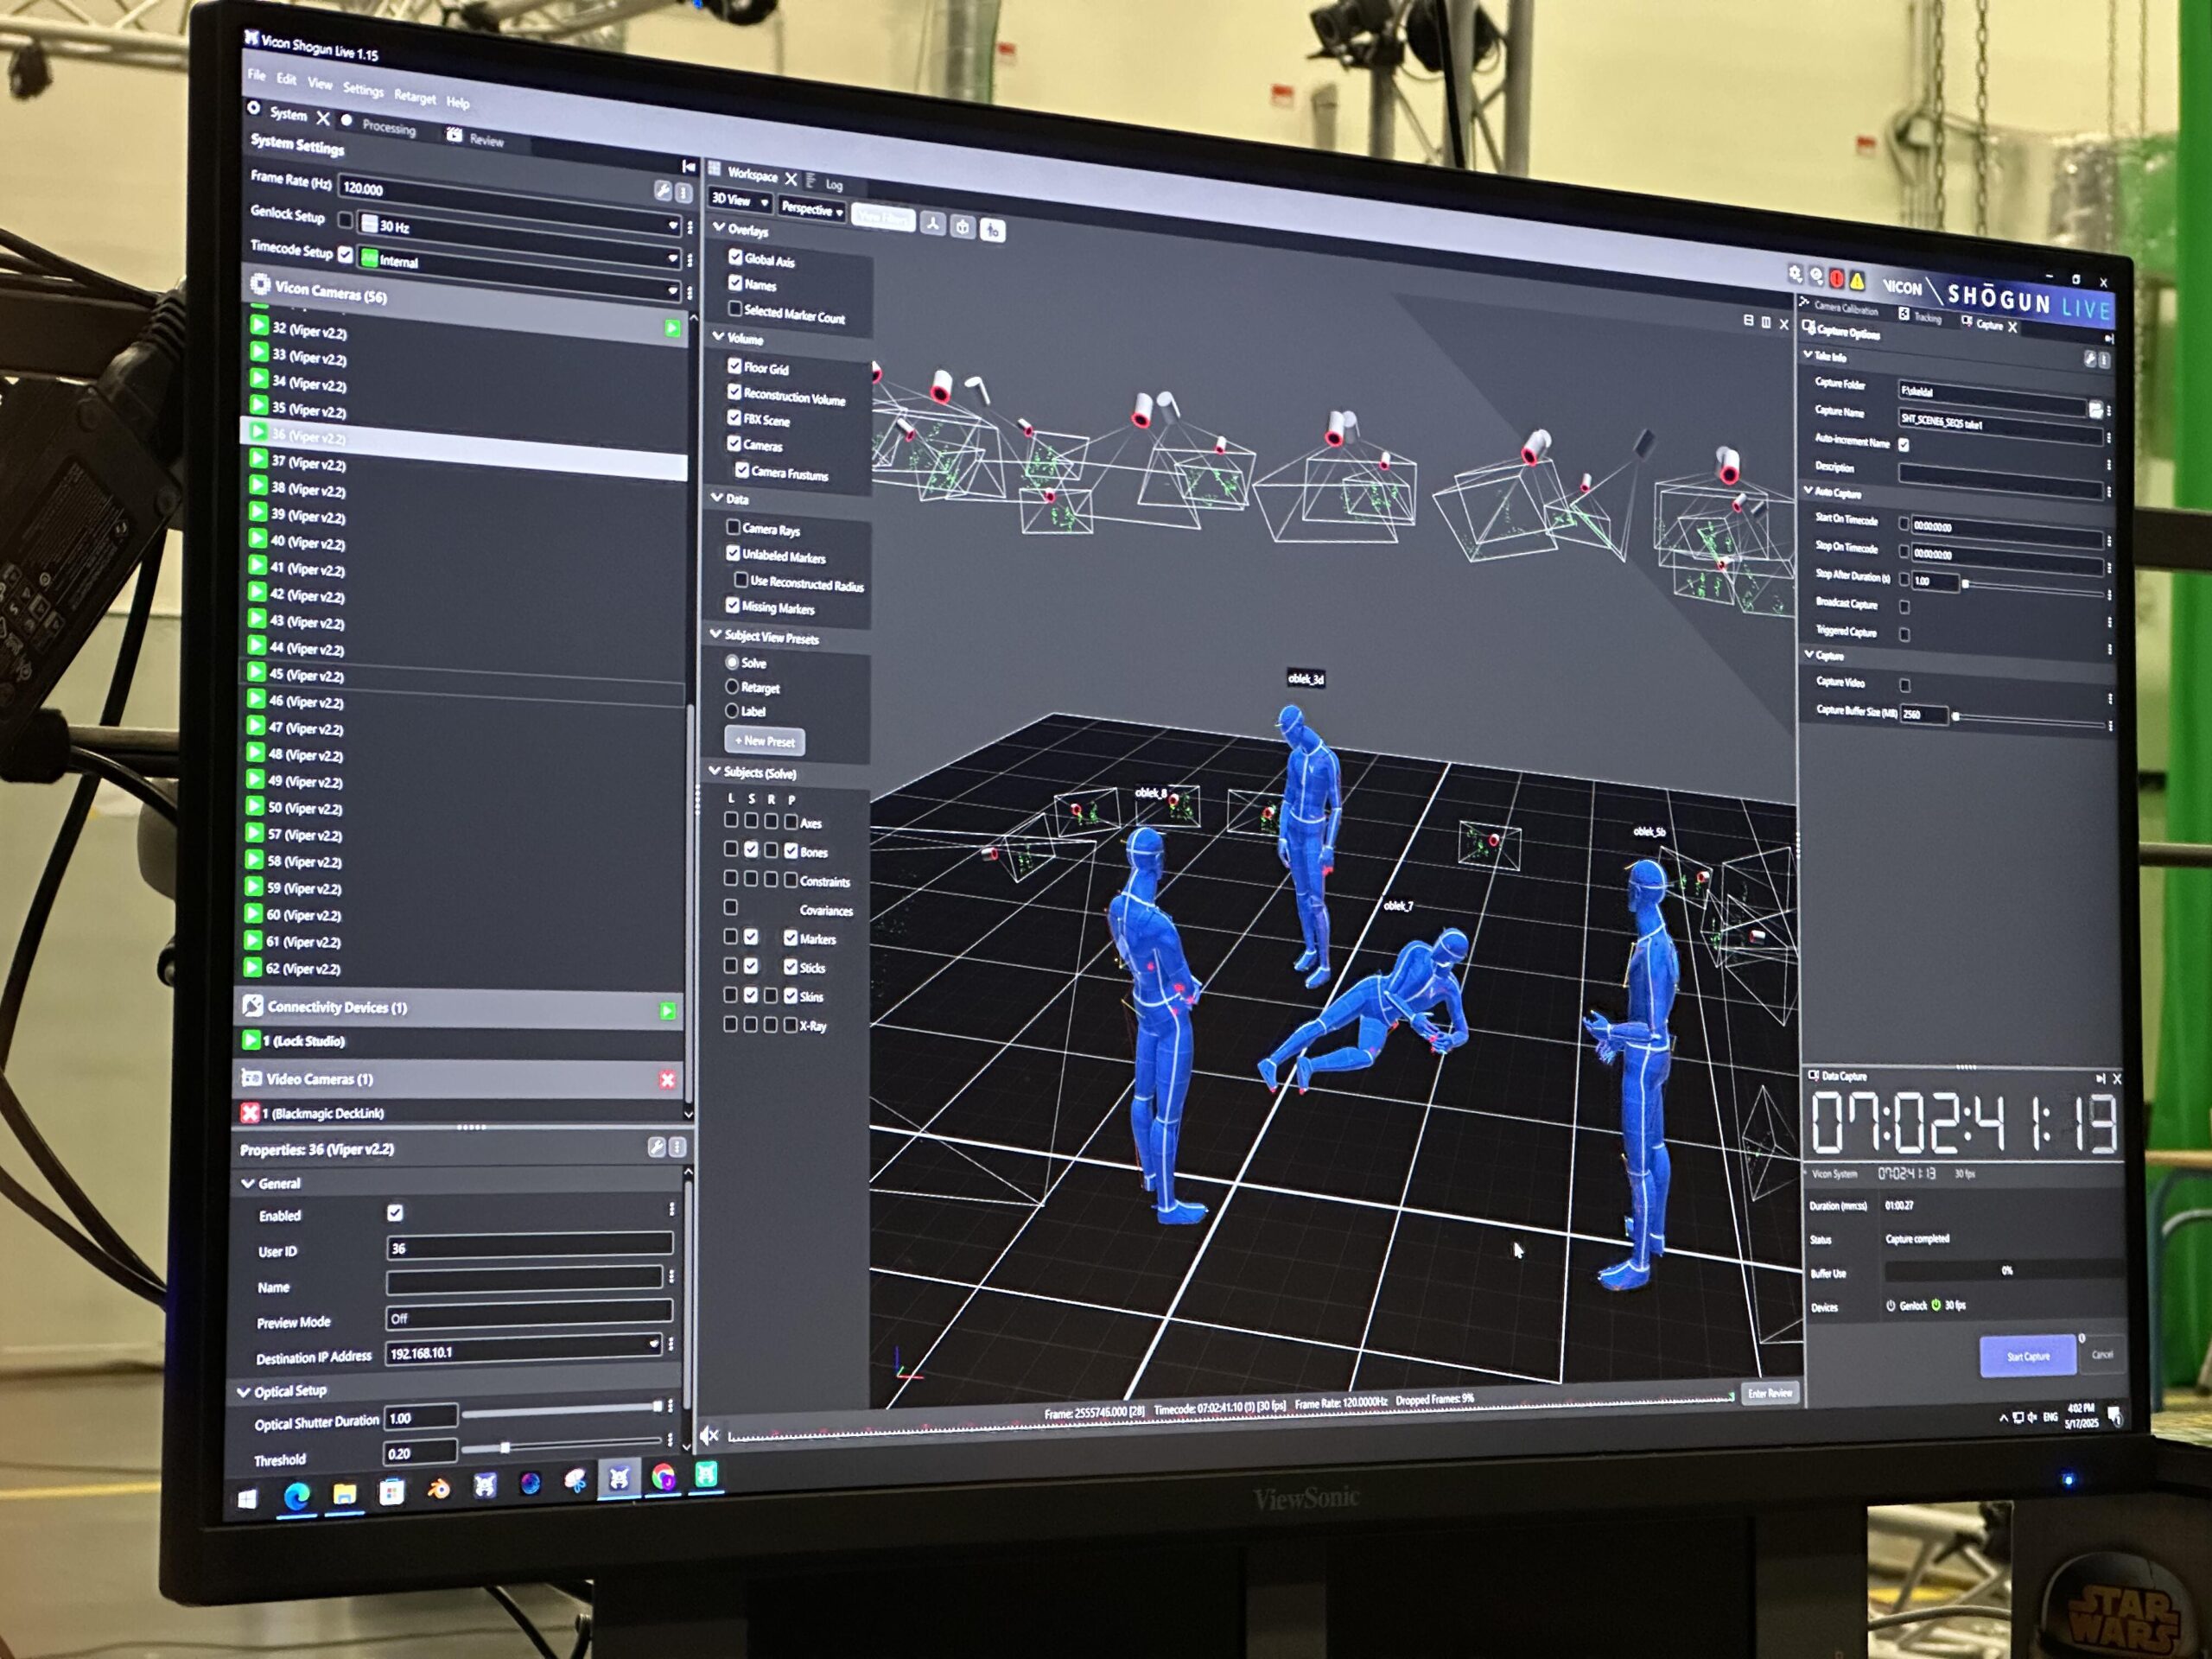Click the Capture Buffer Size slider handle
The image size is (2212, 1659).
click(1956, 716)
